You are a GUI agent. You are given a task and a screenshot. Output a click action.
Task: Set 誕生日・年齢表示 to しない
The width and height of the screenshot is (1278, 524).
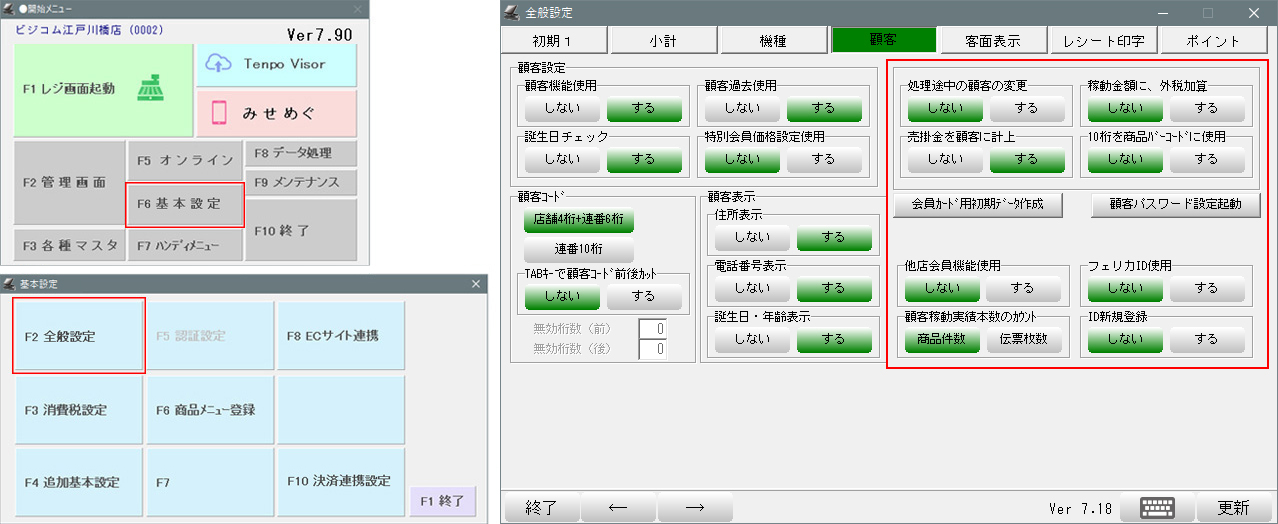coord(752,340)
